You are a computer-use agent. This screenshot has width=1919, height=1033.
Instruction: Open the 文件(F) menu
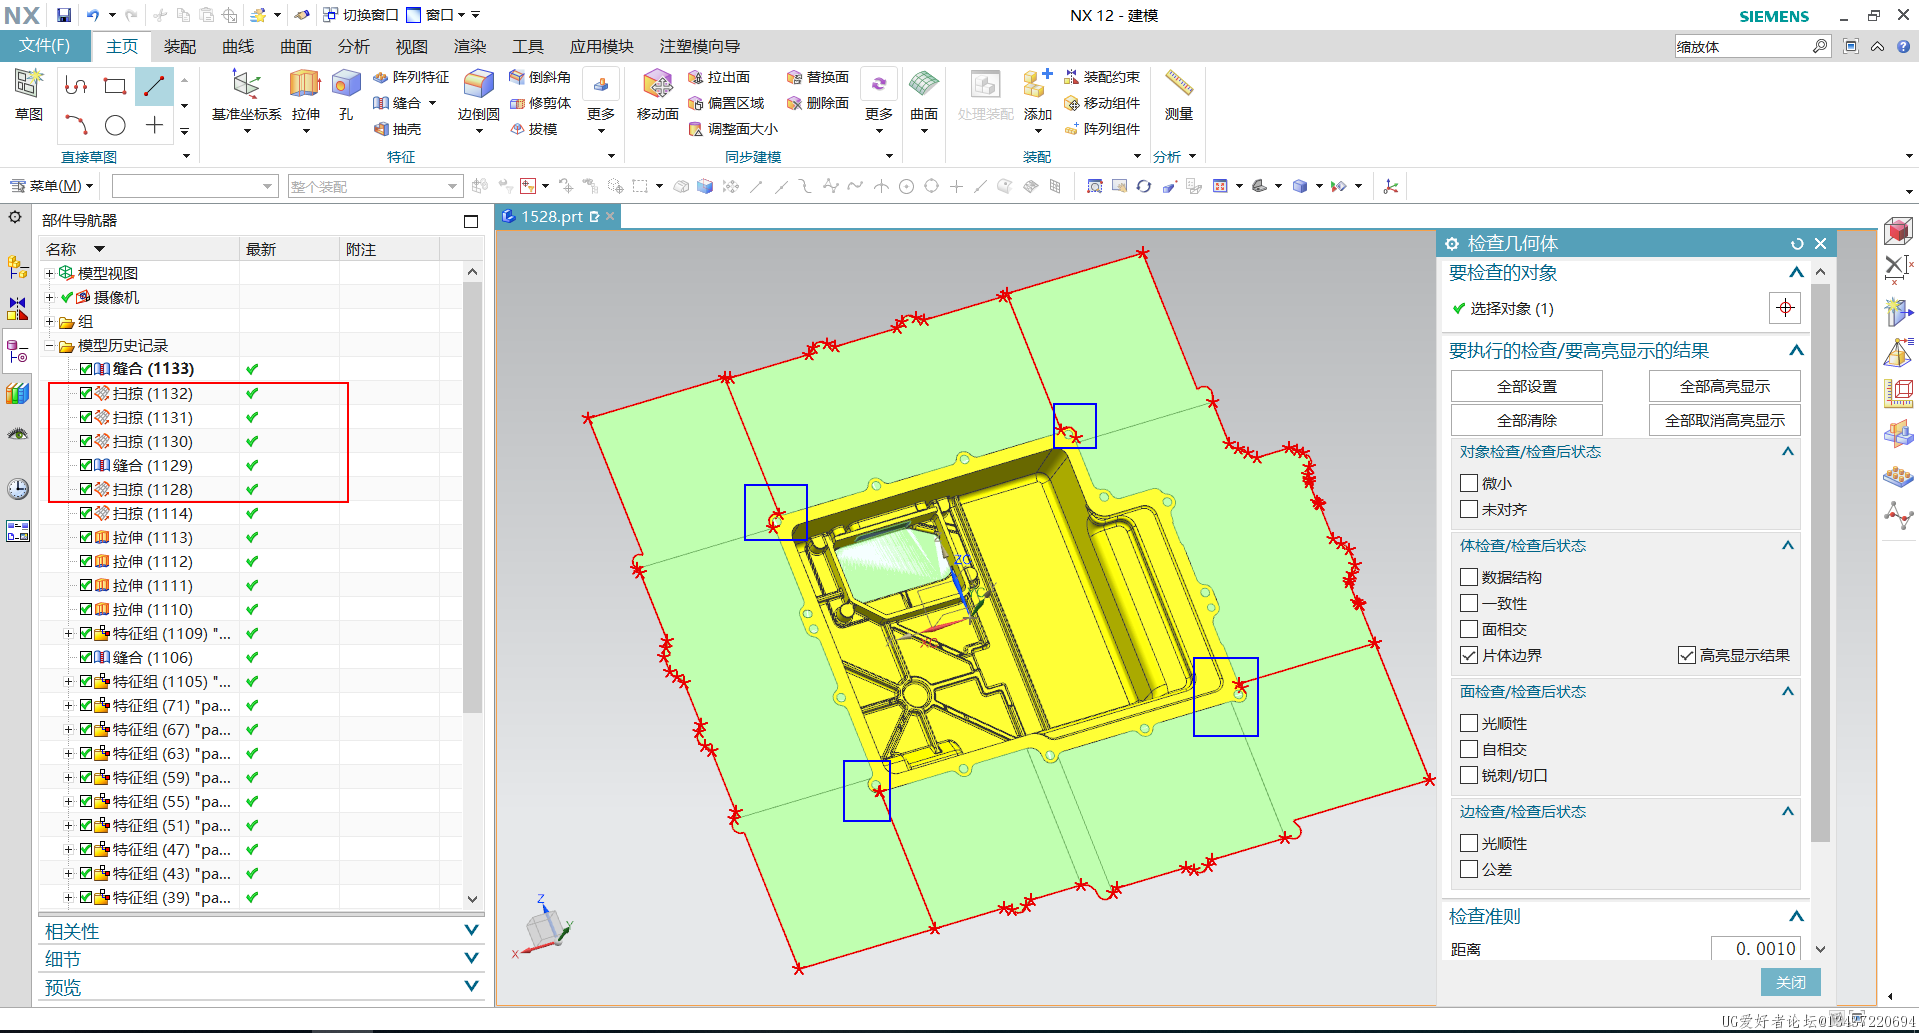pyautogui.click(x=44, y=46)
